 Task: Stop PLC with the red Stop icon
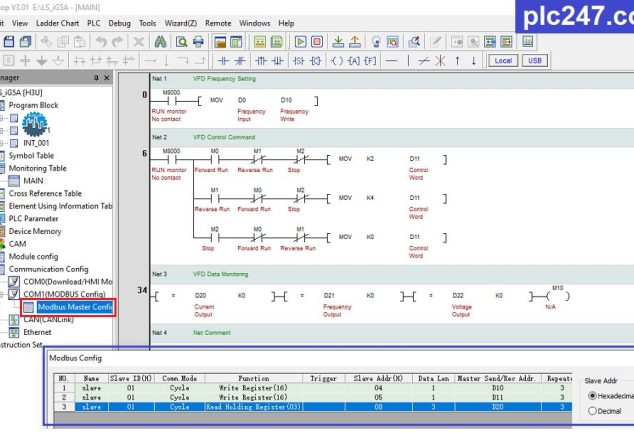317,42
